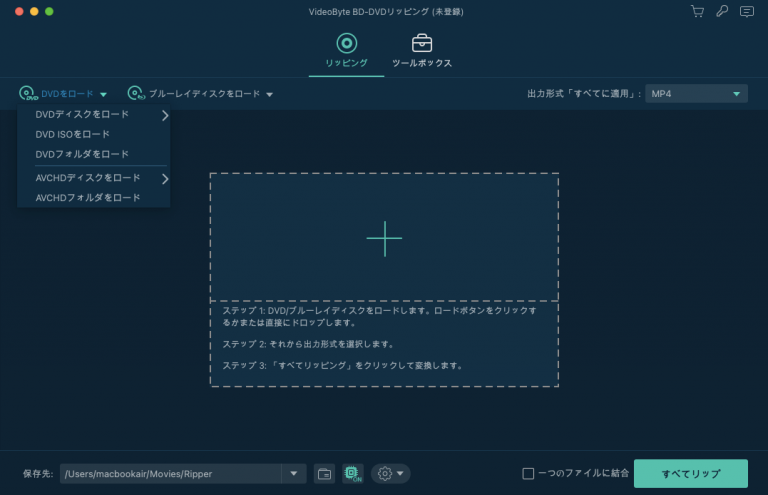Click the key registration icon

pos(722,12)
